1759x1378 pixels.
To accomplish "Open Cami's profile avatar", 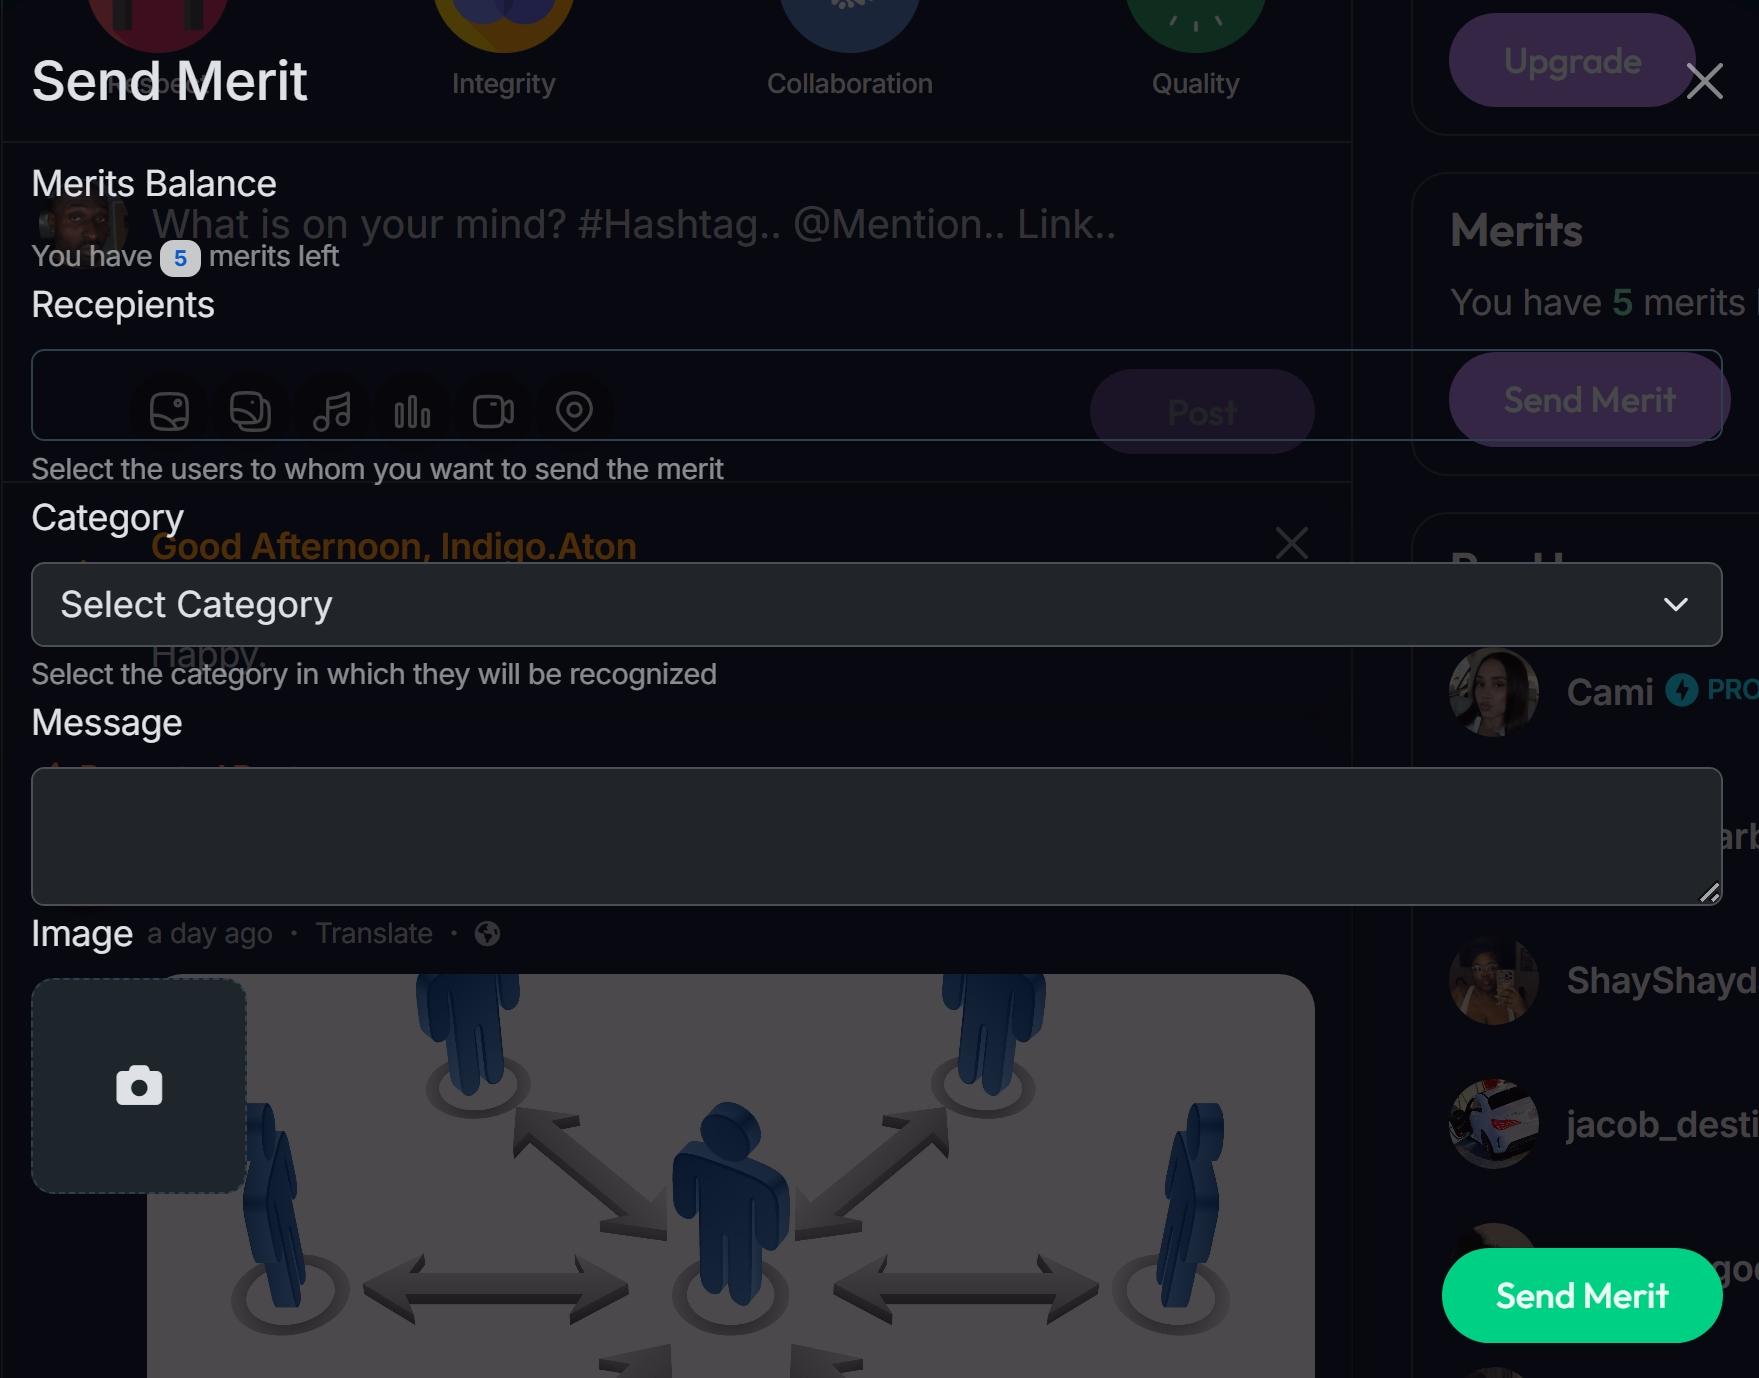I will (x=1493, y=692).
